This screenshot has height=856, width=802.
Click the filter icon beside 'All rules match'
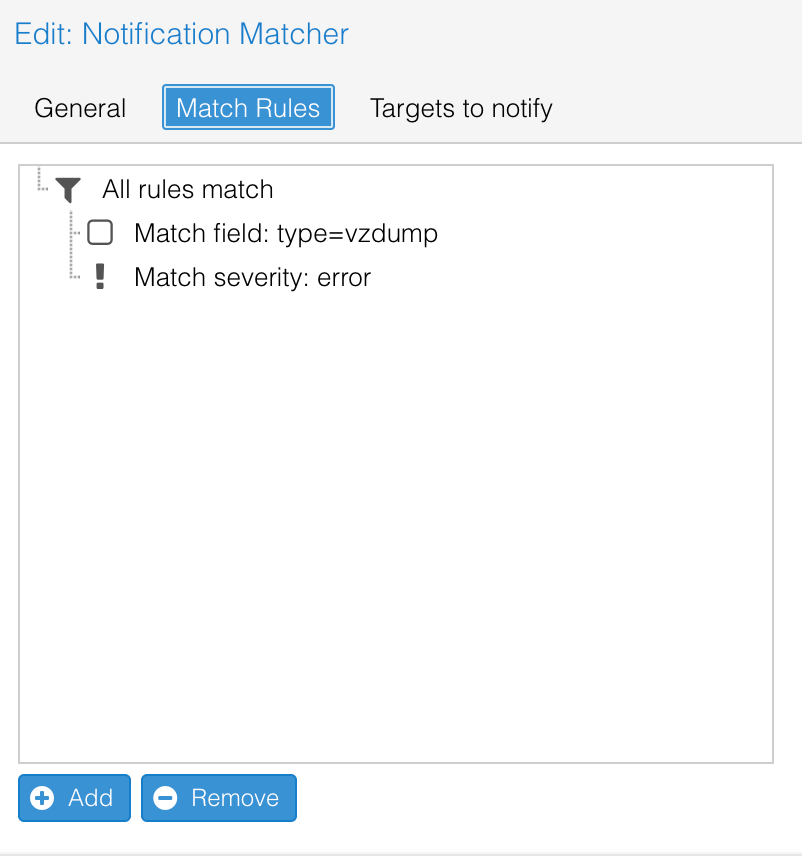pyautogui.click(x=68, y=189)
